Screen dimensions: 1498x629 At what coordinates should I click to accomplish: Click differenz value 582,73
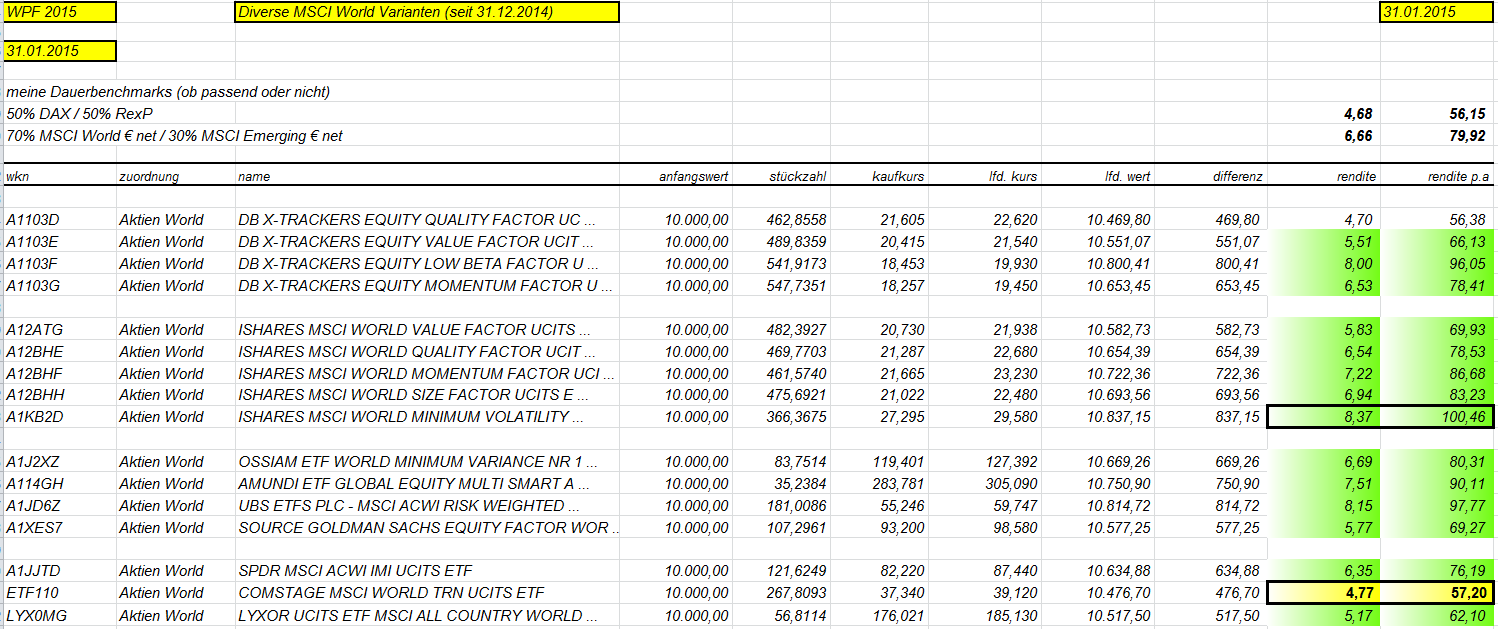(1239, 330)
